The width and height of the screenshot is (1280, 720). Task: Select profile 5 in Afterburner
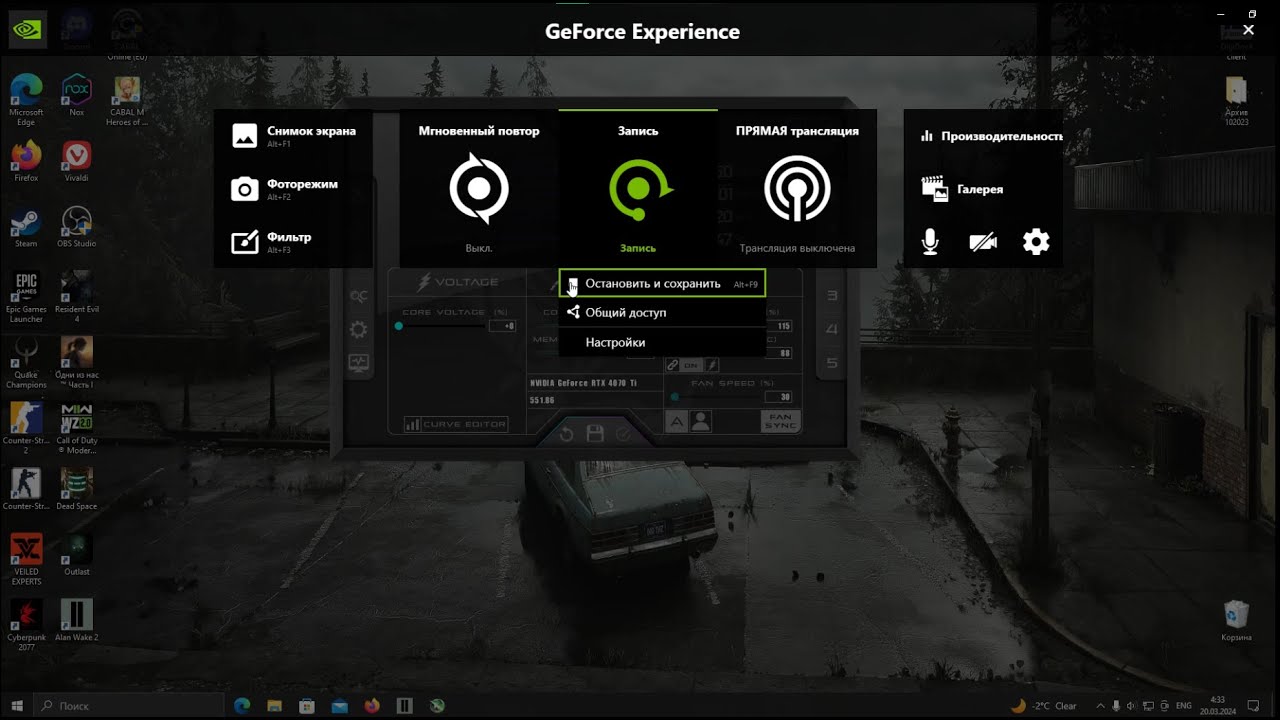831,363
